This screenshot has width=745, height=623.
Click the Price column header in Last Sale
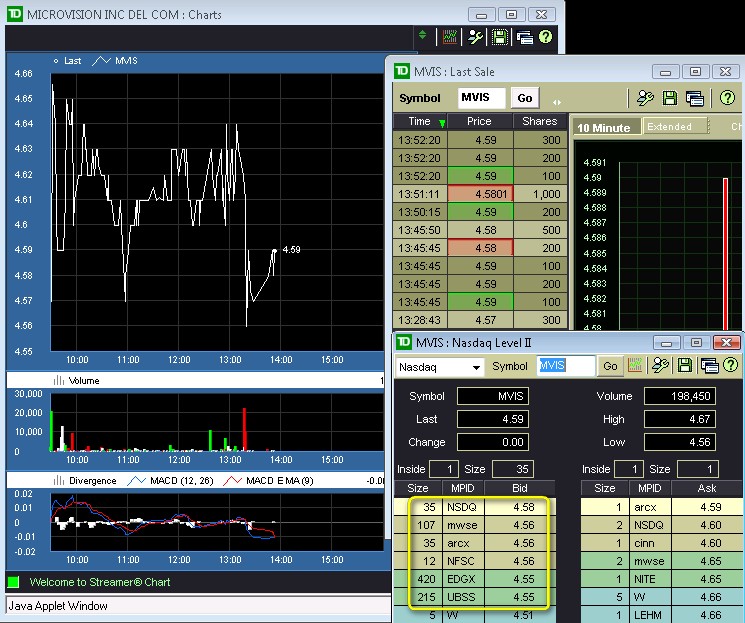(479, 121)
